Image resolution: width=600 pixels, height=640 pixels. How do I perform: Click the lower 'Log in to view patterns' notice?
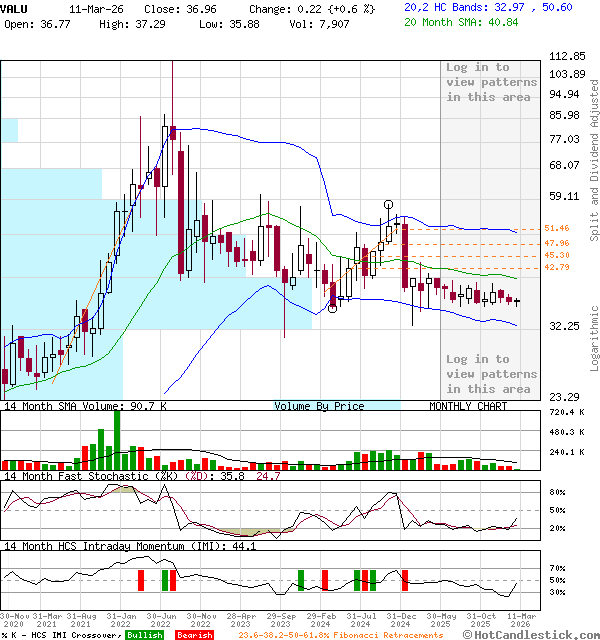coord(491,373)
